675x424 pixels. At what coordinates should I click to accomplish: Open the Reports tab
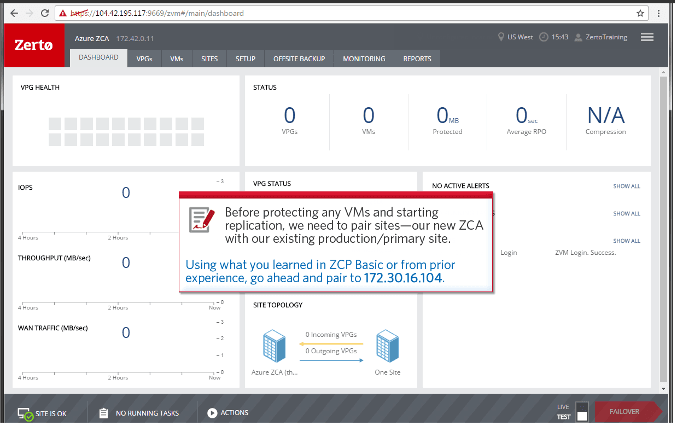click(x=417, y=59)
